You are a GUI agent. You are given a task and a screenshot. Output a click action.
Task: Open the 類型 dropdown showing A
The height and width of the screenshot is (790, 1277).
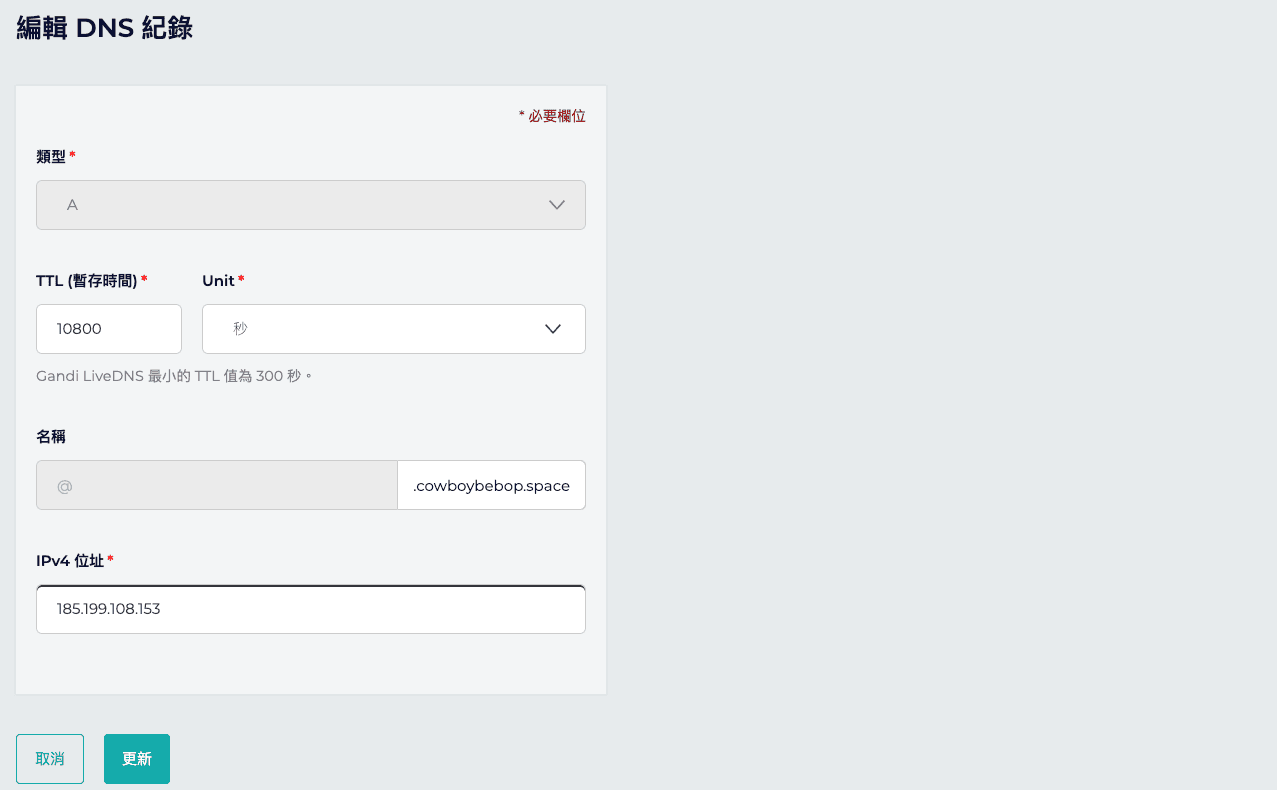(x=311, y=205)
